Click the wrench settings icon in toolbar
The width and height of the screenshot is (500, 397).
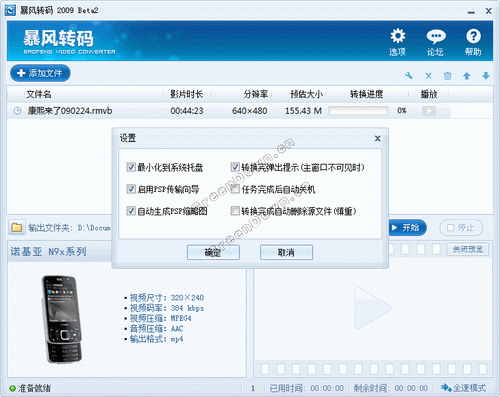[409, 76]
